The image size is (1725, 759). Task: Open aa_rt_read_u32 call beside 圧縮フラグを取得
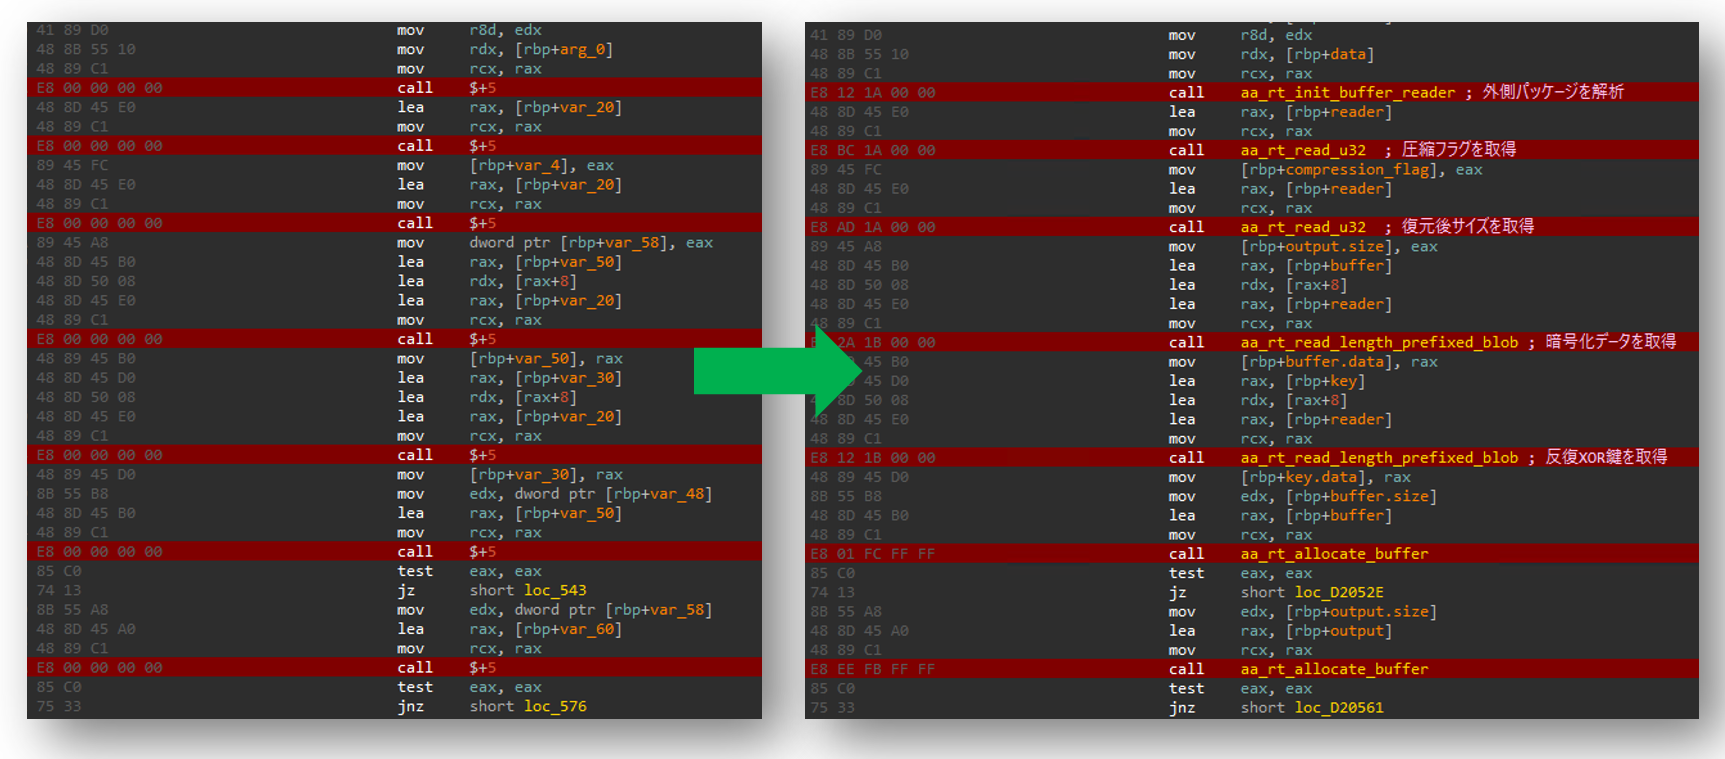coord(1303,151)
